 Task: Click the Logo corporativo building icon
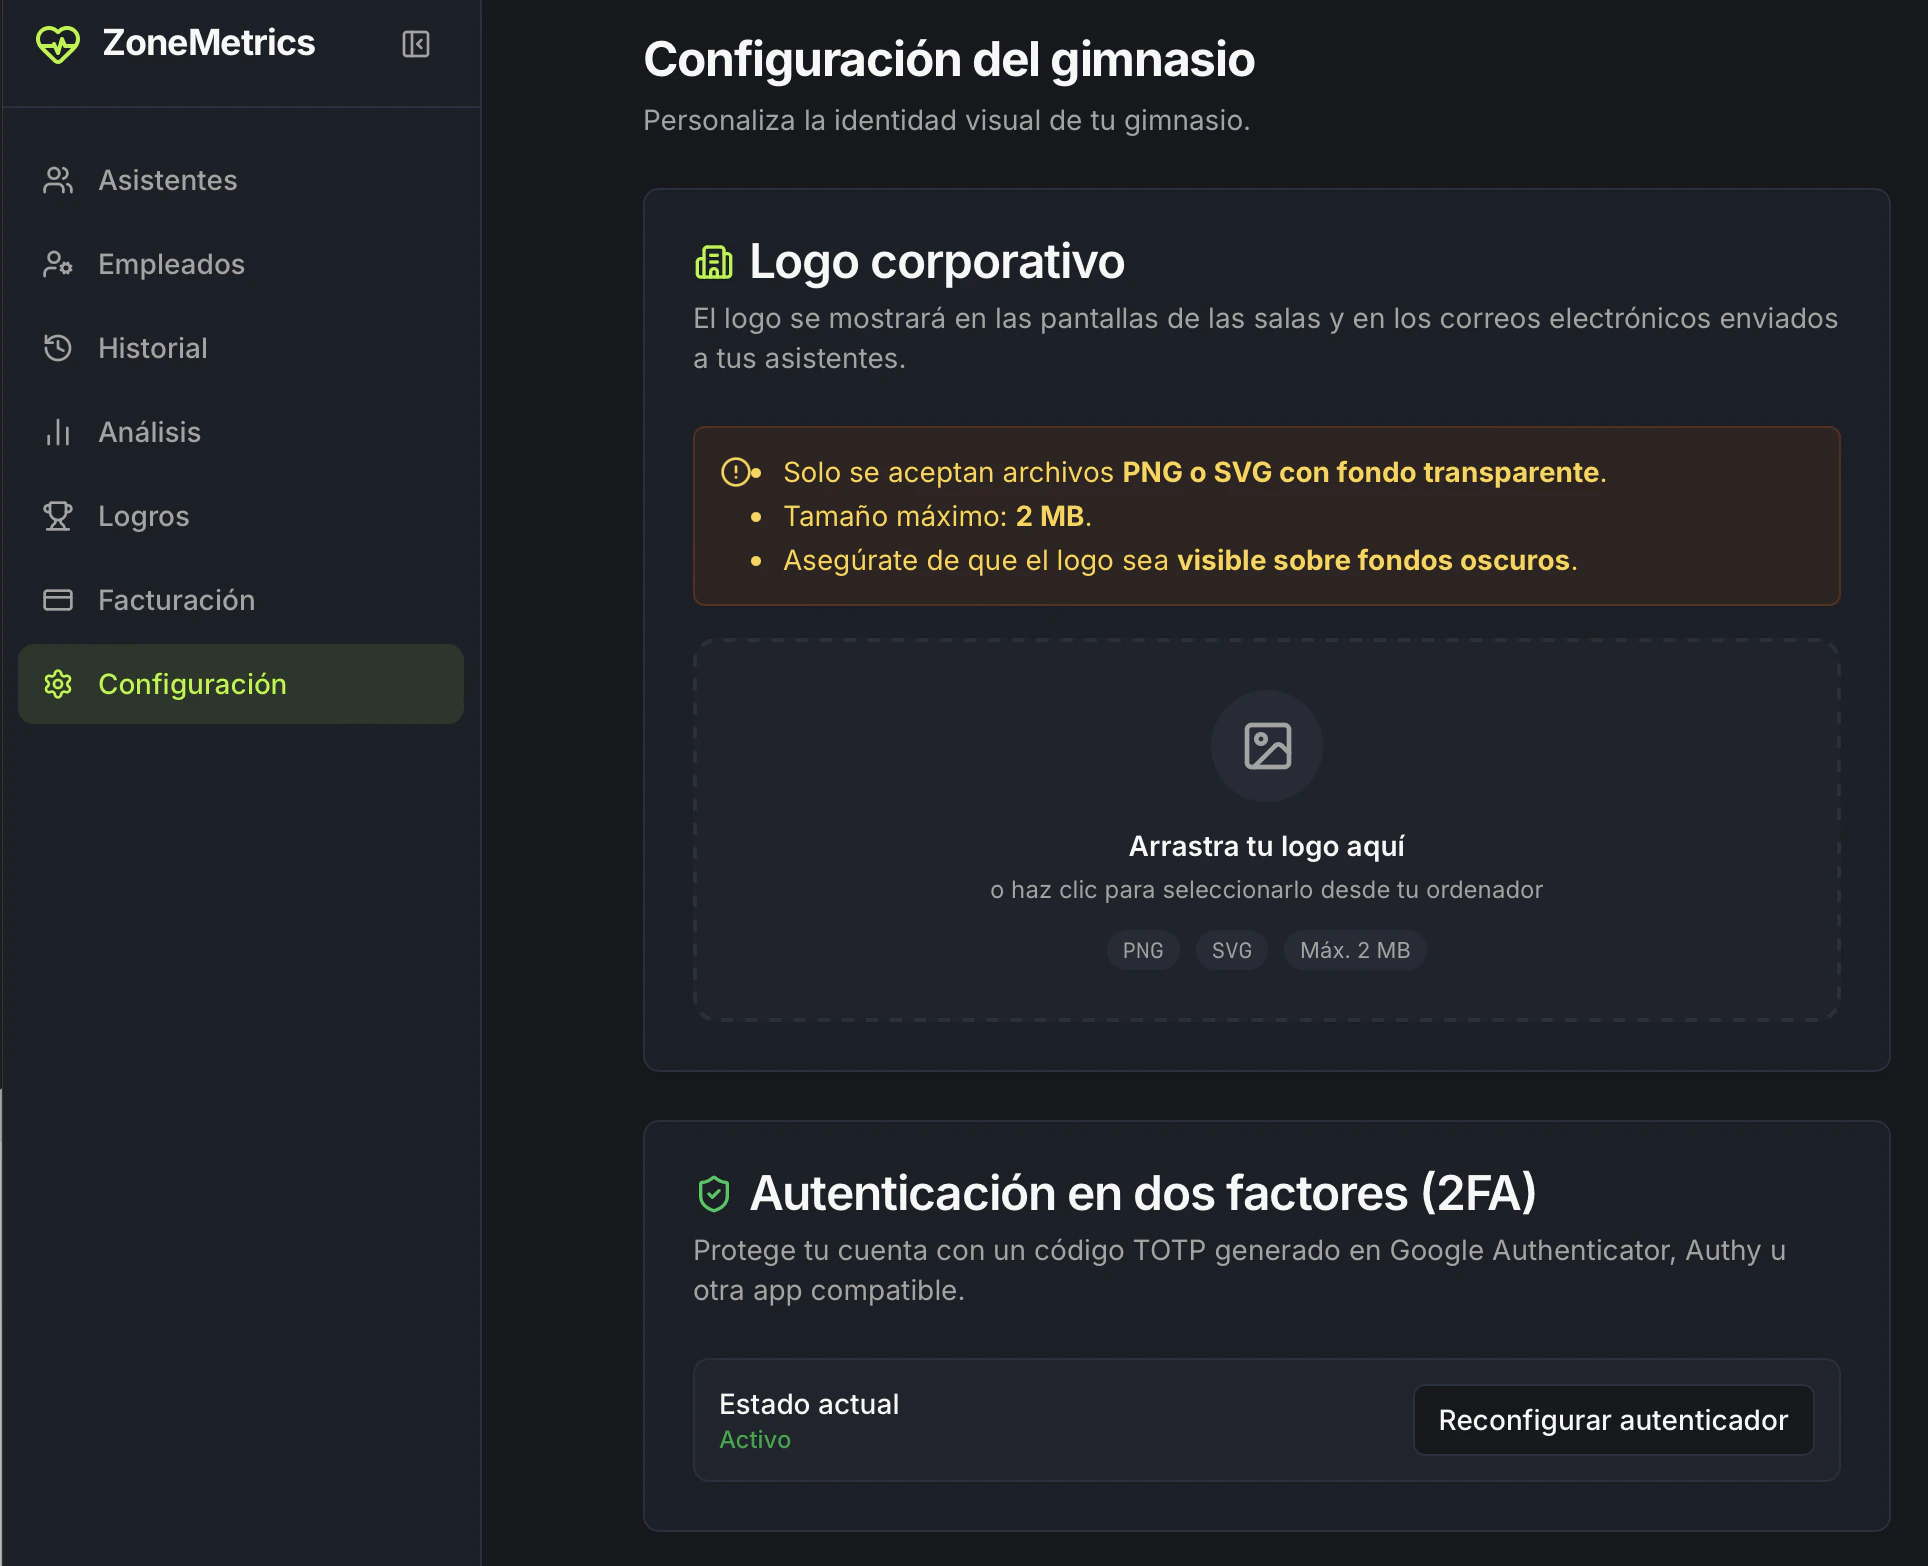click(x=714, y=262)
